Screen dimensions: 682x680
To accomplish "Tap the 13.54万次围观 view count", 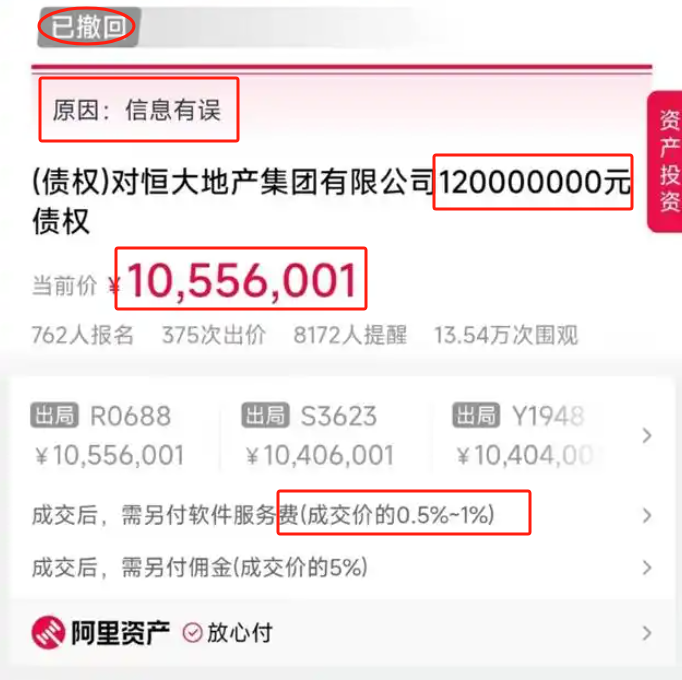I will point(506,335).
